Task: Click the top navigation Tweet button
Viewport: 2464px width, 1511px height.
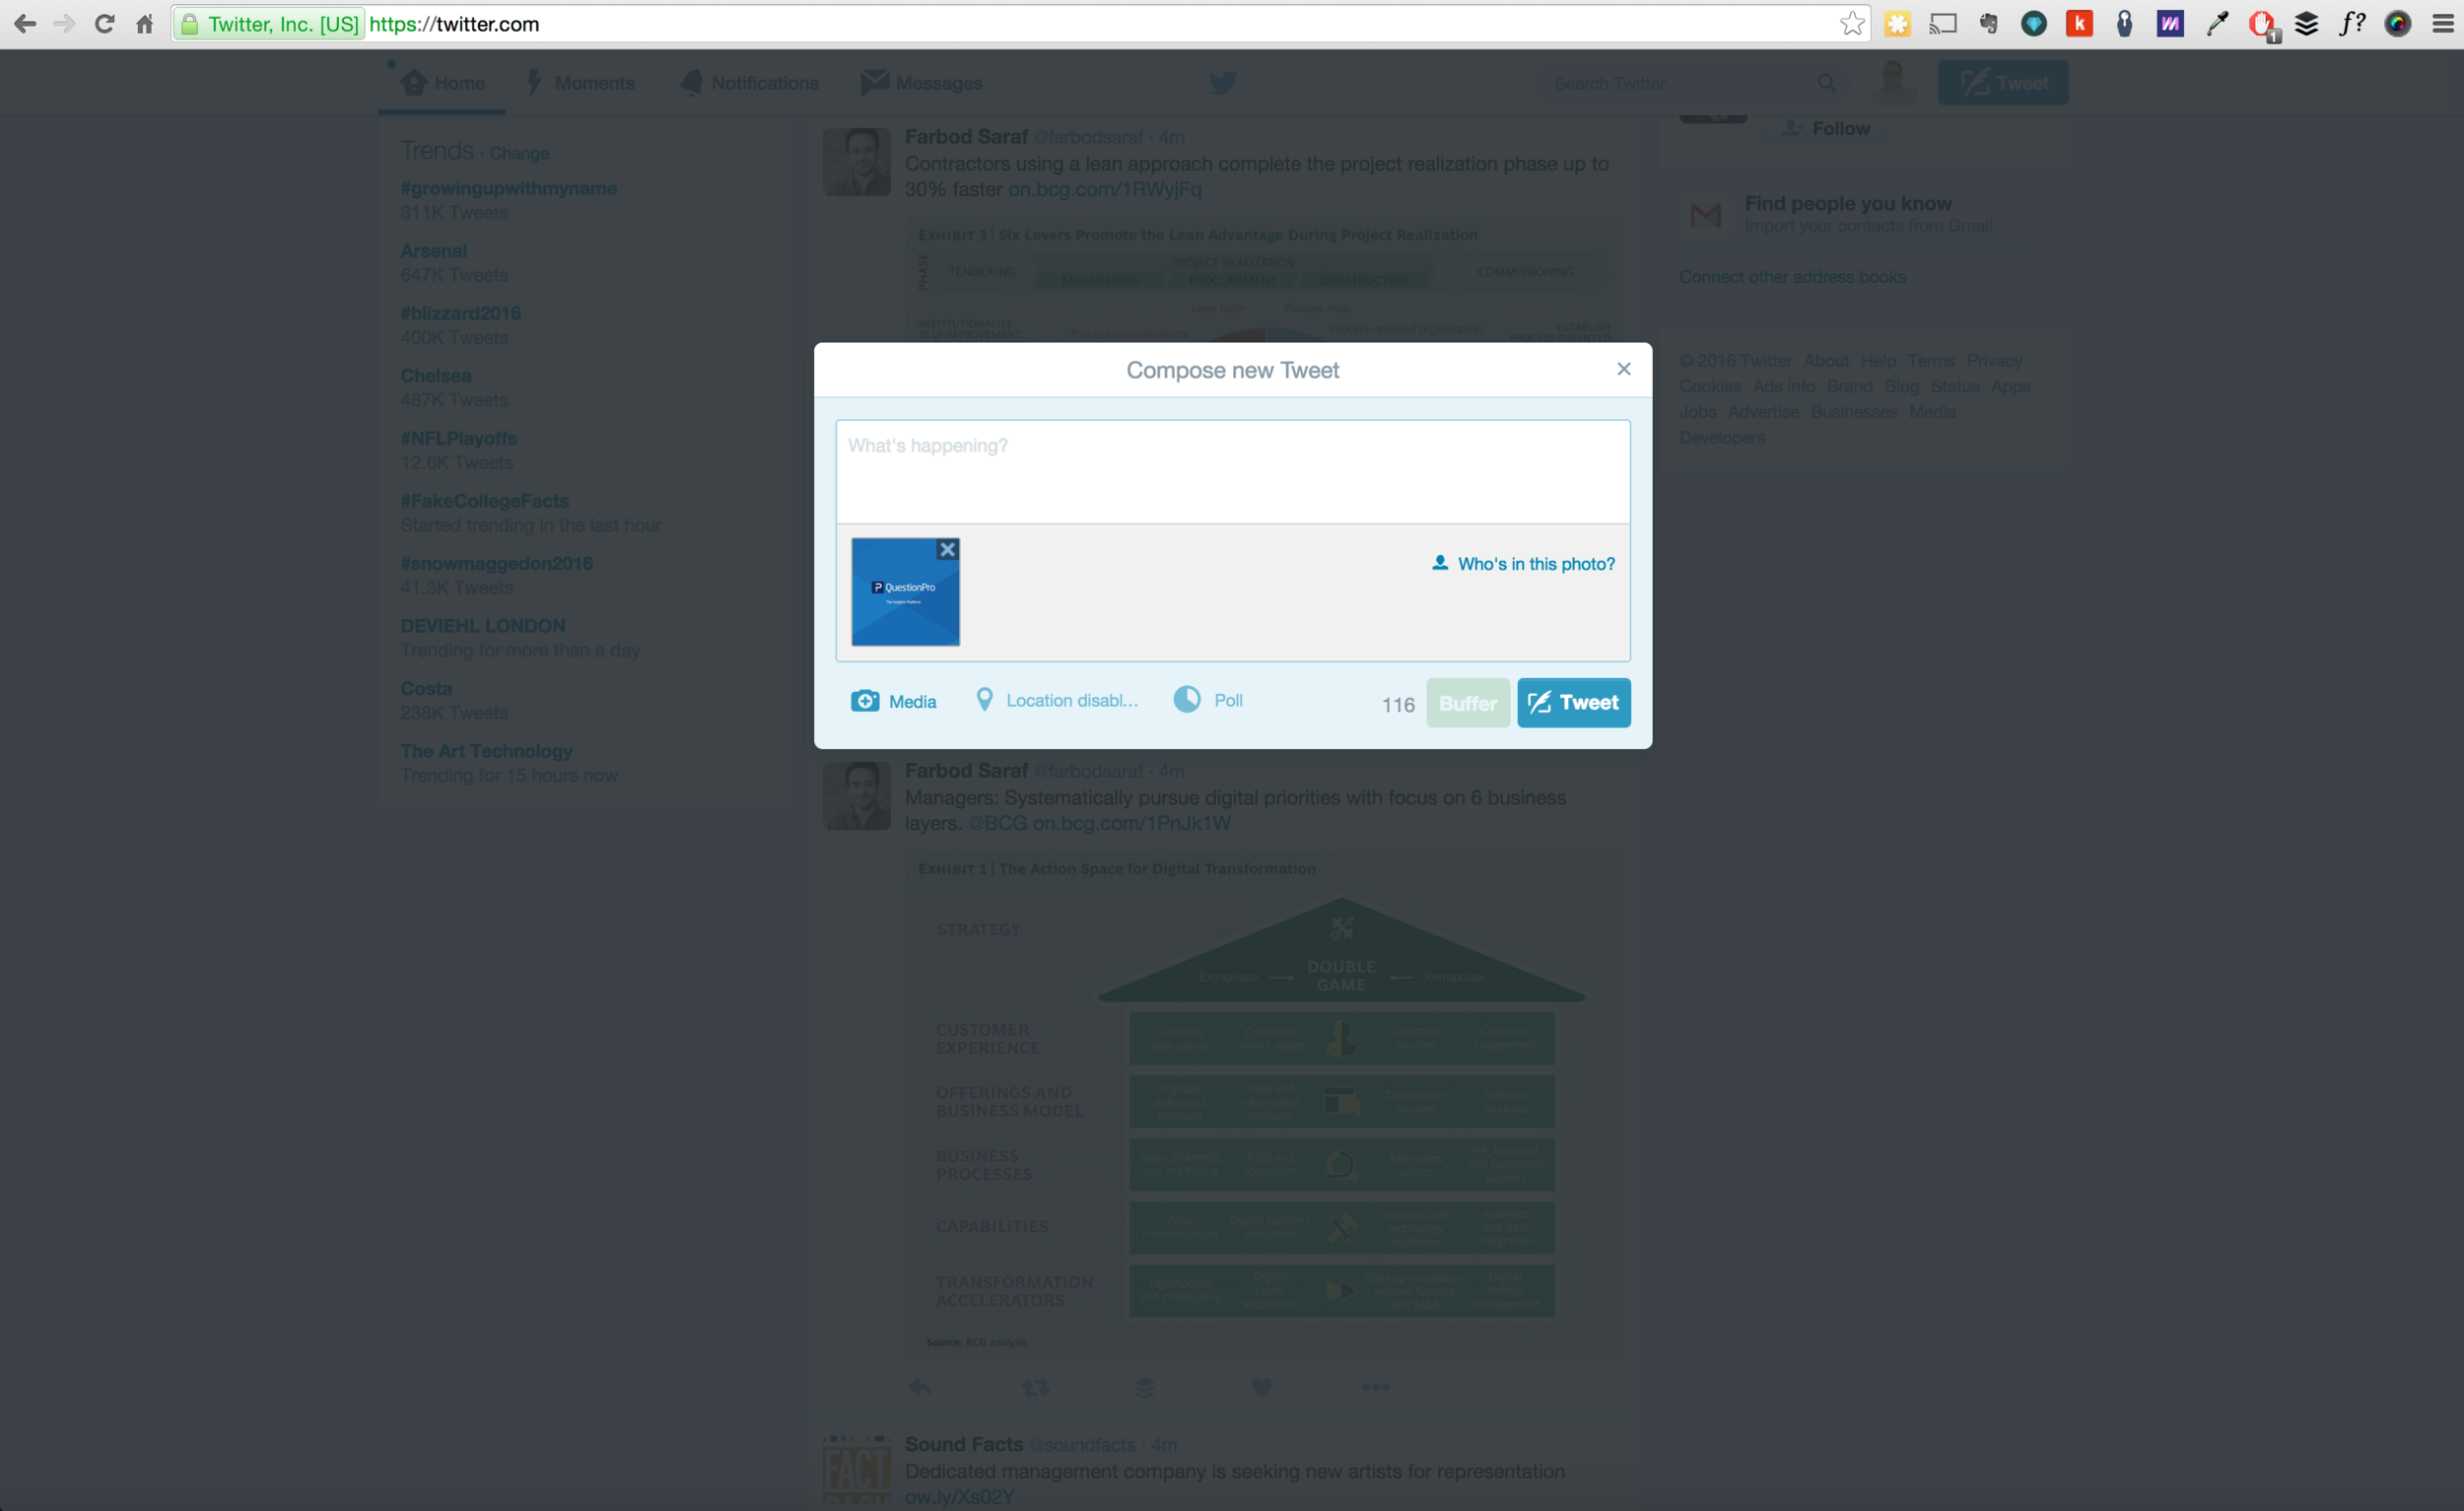Action: pyautogui.click(x=2003, y=83)
